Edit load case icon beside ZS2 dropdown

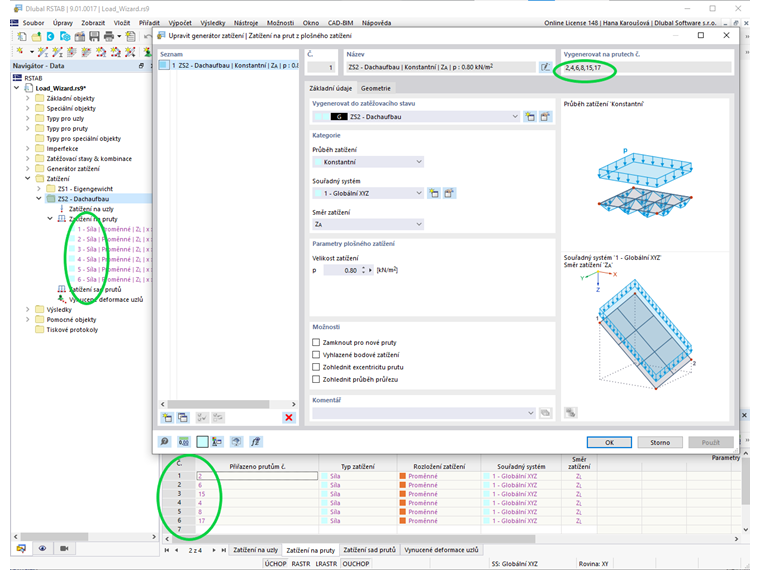pos(545,117)
